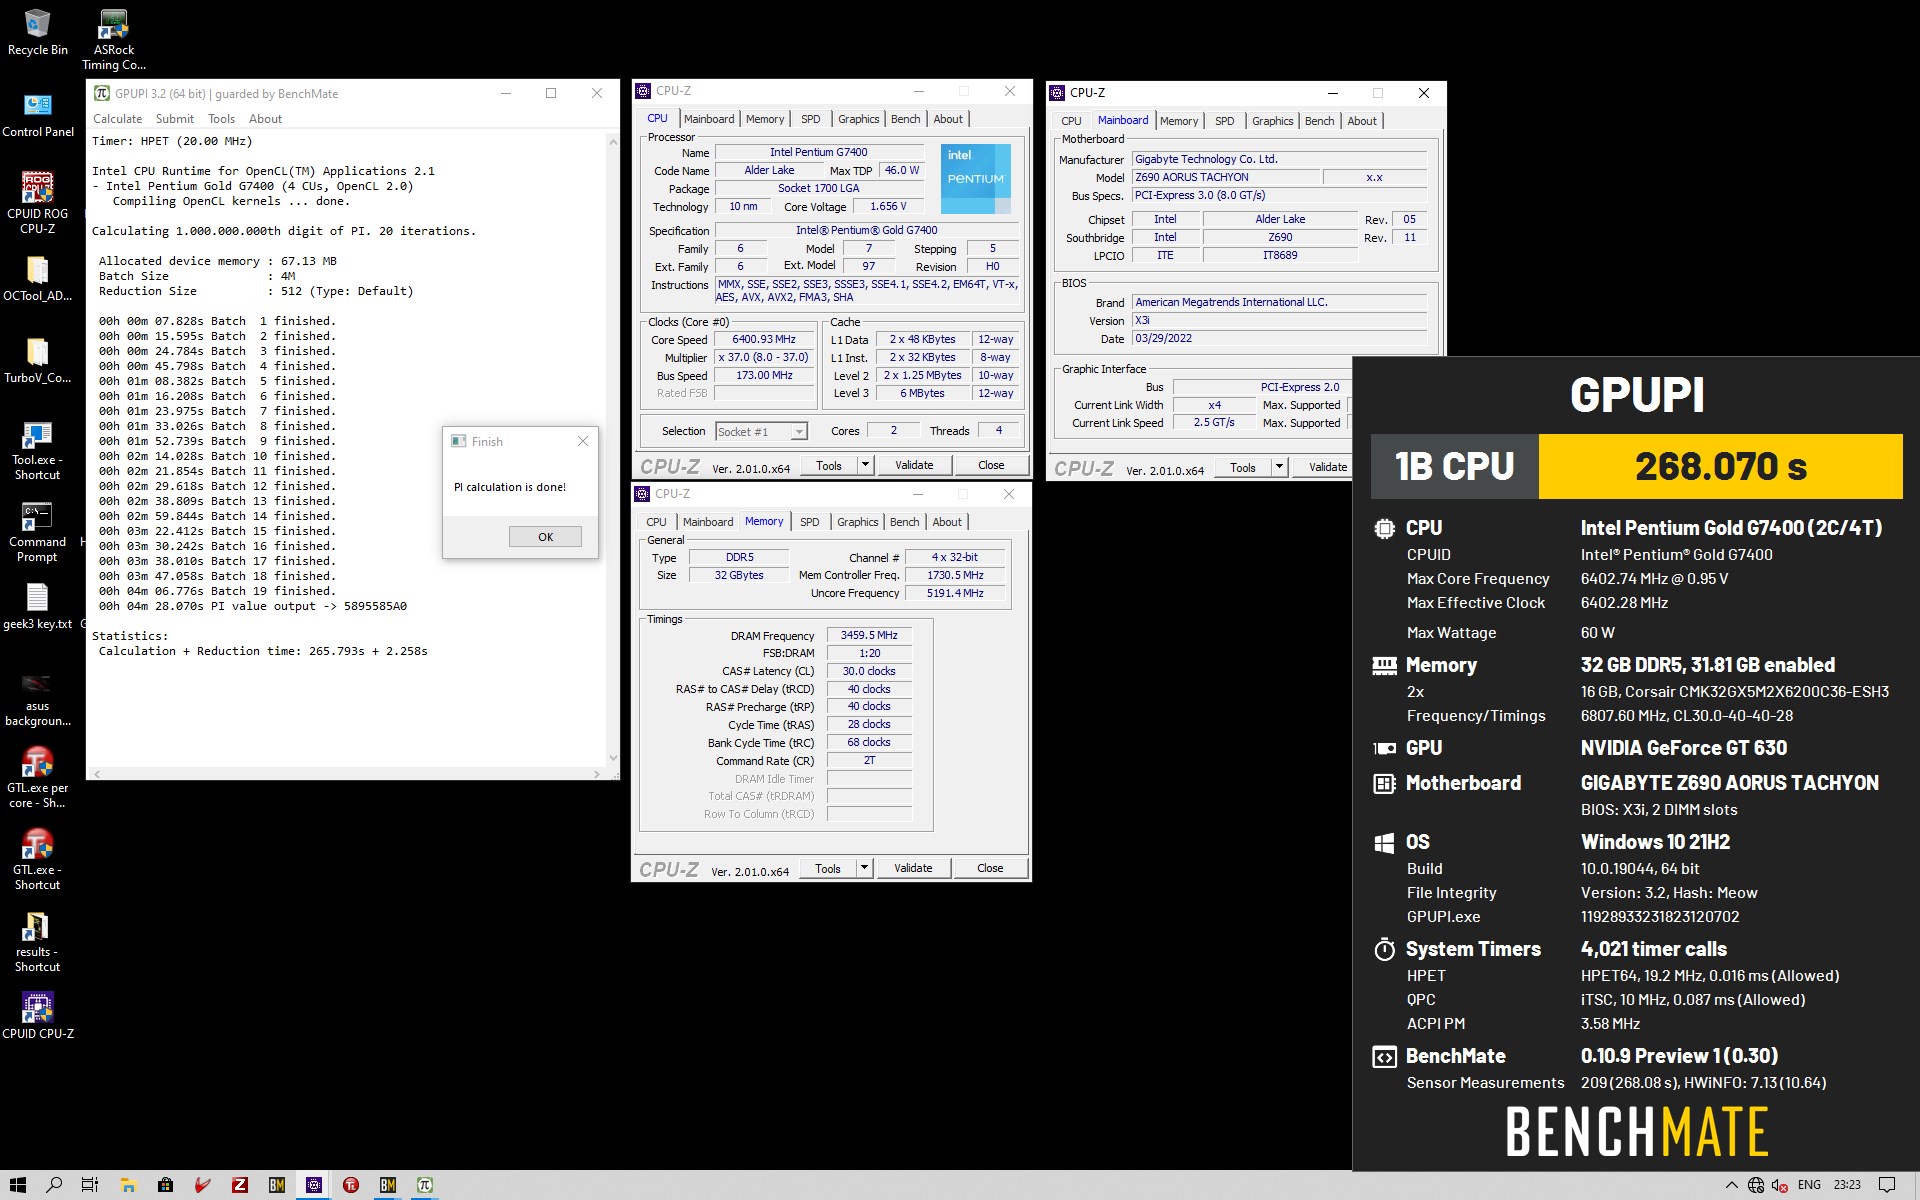Open File Explorer from taskbar
The image size is (1920, 1200).
coord(128,1185)
